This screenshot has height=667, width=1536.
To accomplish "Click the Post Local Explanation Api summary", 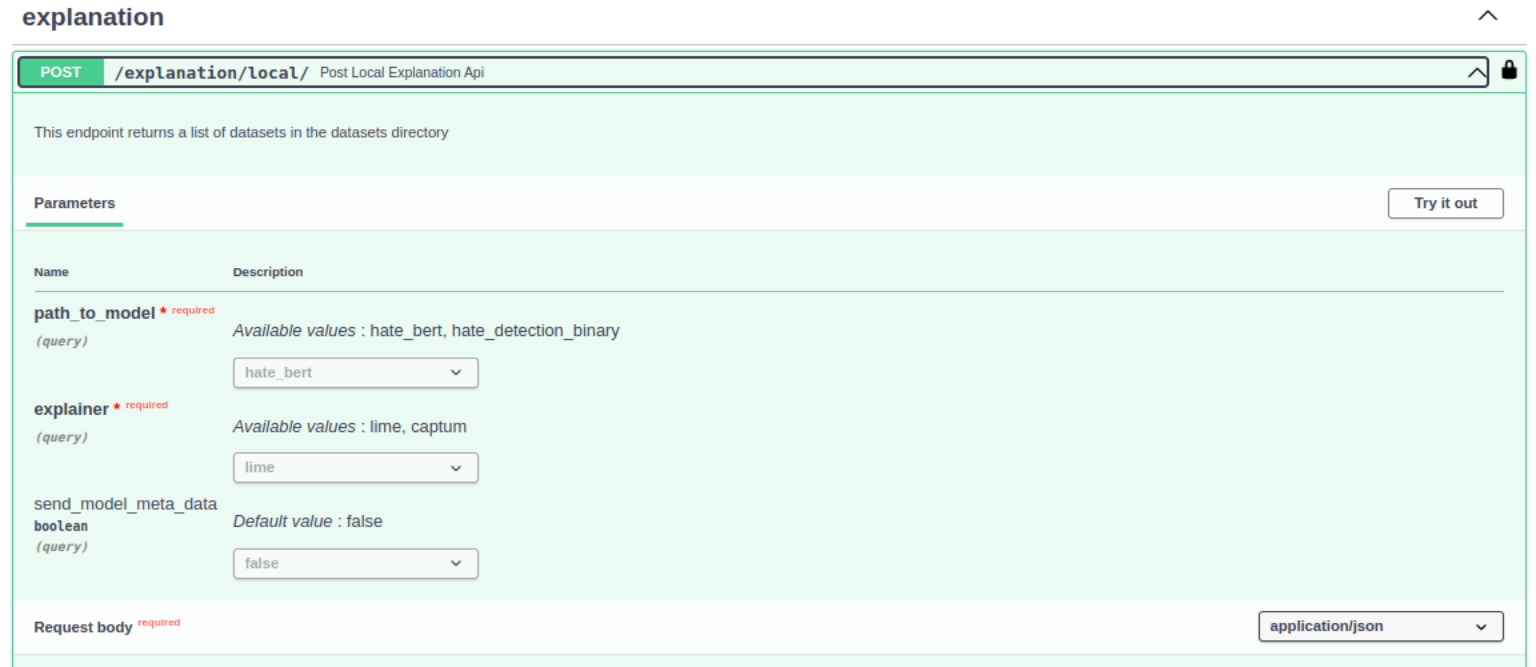I will (x=402, y=73).
